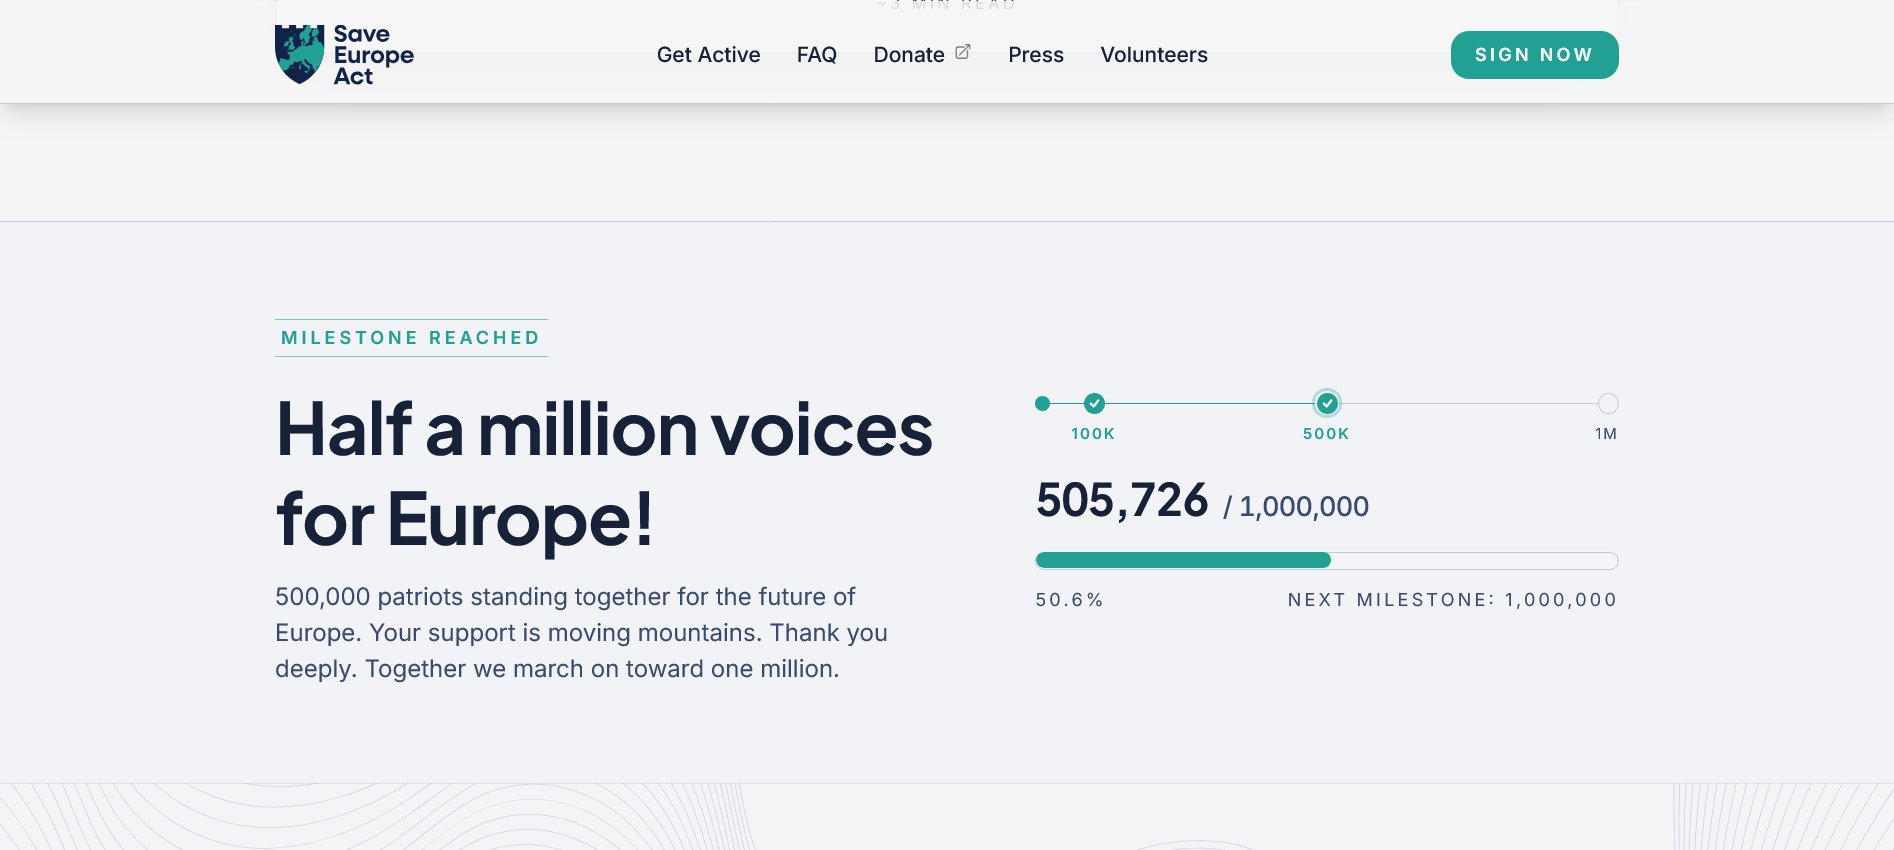Click the 500K label under the timeline
1894x850 pixels.
1326,434
